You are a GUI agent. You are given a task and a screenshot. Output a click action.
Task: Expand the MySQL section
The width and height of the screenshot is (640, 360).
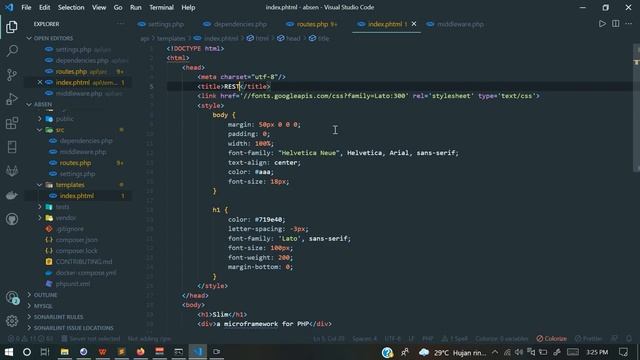(43, 306)
